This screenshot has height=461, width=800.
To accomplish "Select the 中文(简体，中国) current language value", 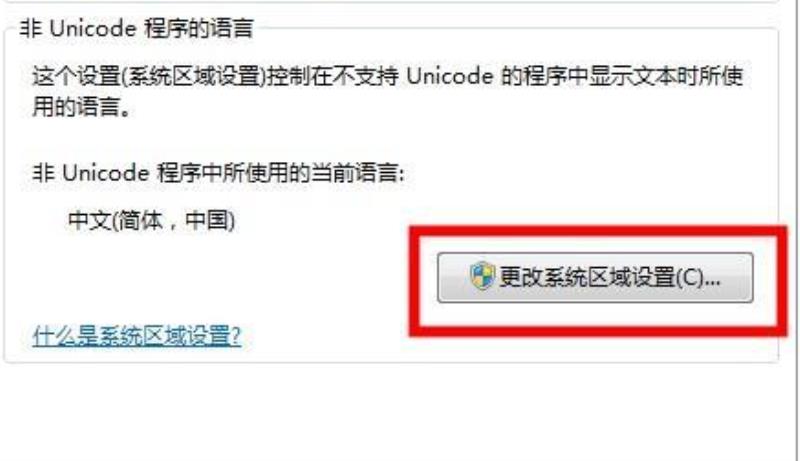I will coord(152,221).
